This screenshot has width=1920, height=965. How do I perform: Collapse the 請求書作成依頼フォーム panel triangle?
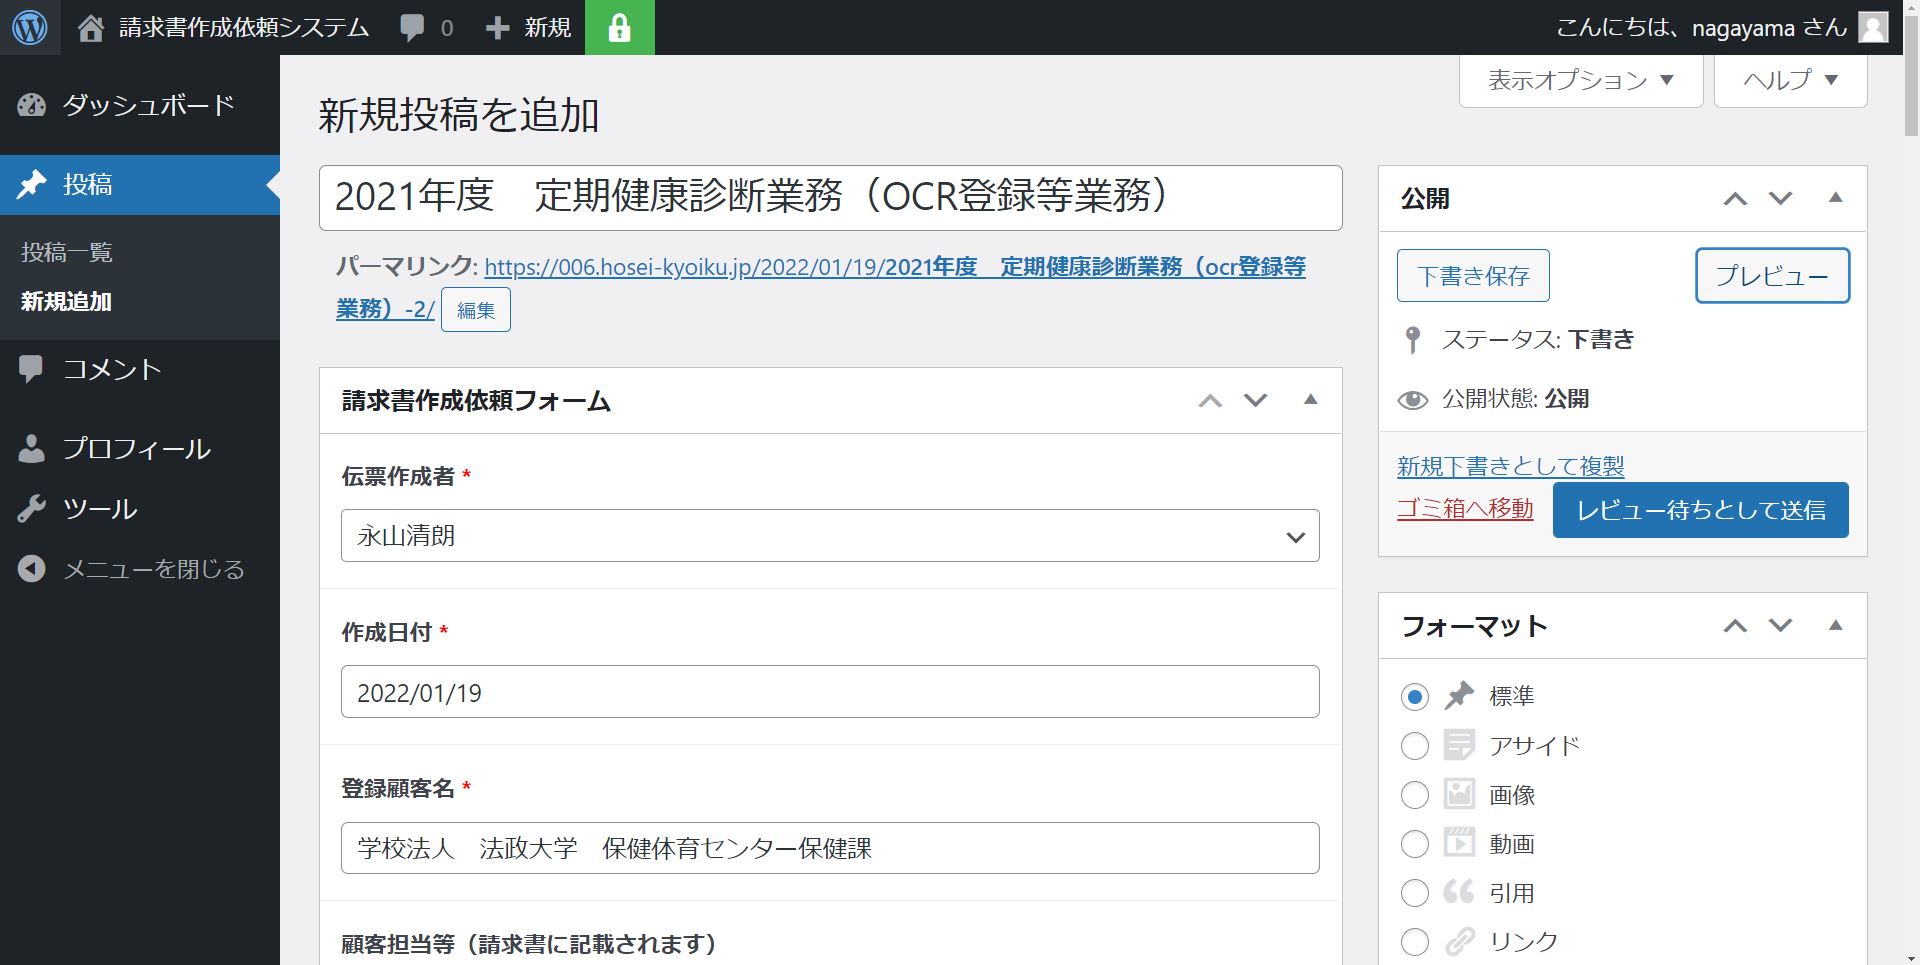pyautogui.click(x=1310, y=400)
